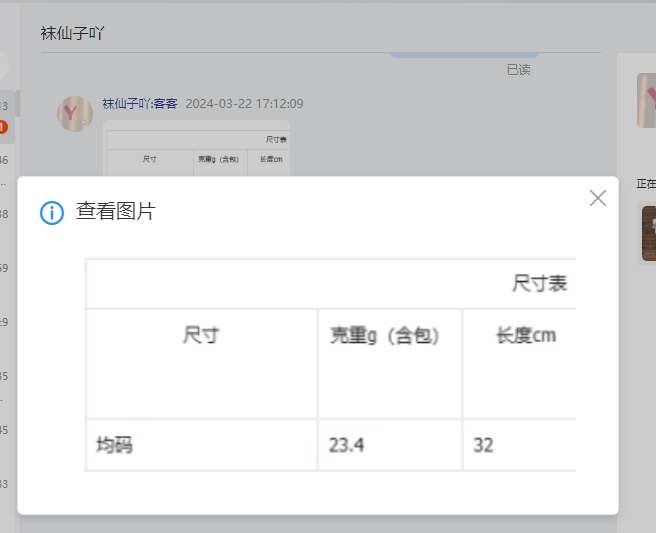Click the customer profile picture at top right
Viewport: 656px width, 533px height.
(x=646, y=100)
